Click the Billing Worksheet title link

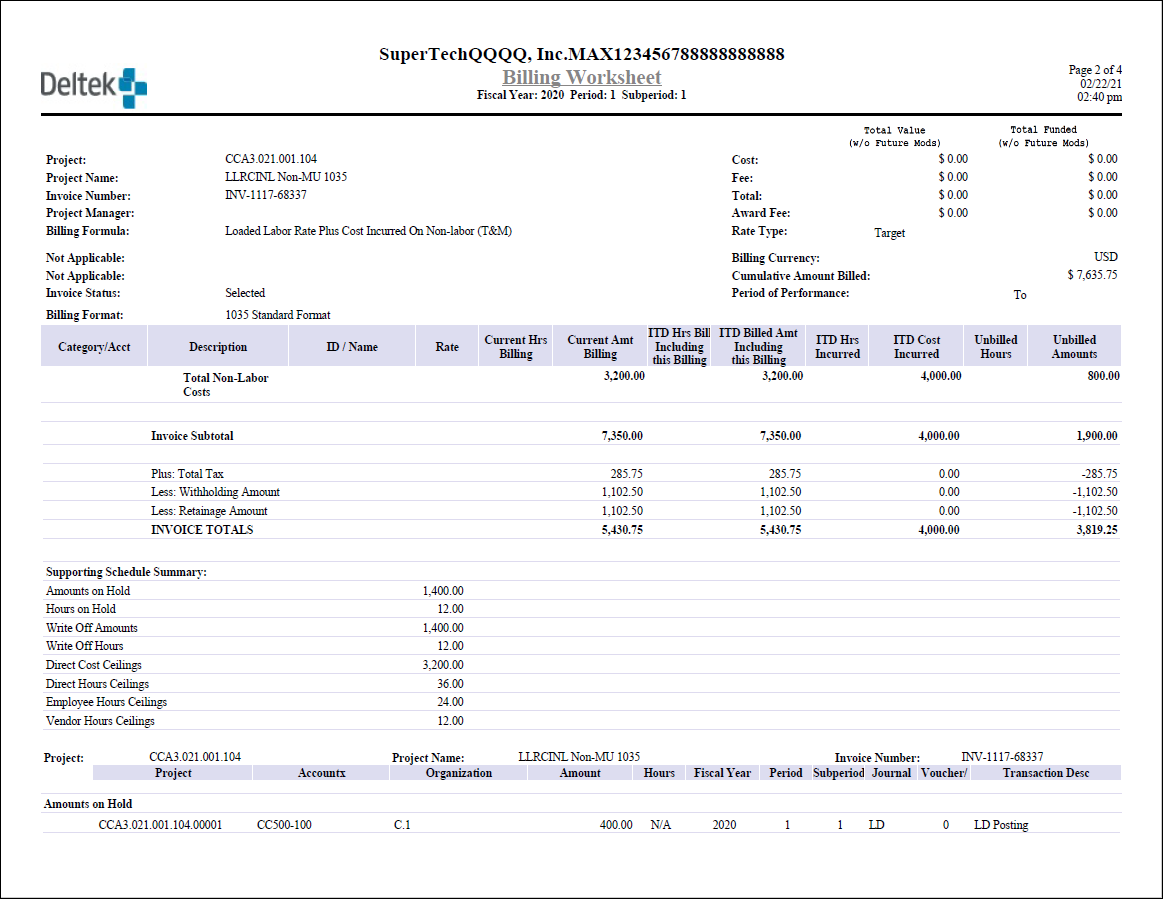[581, 77]
